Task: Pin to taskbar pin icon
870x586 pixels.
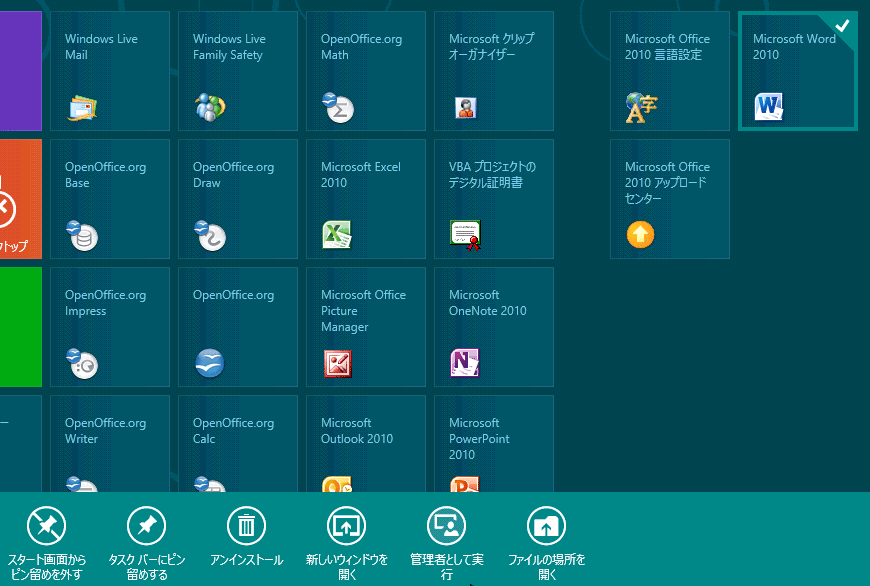Action: pyautogui.click(x=146, y=526)
